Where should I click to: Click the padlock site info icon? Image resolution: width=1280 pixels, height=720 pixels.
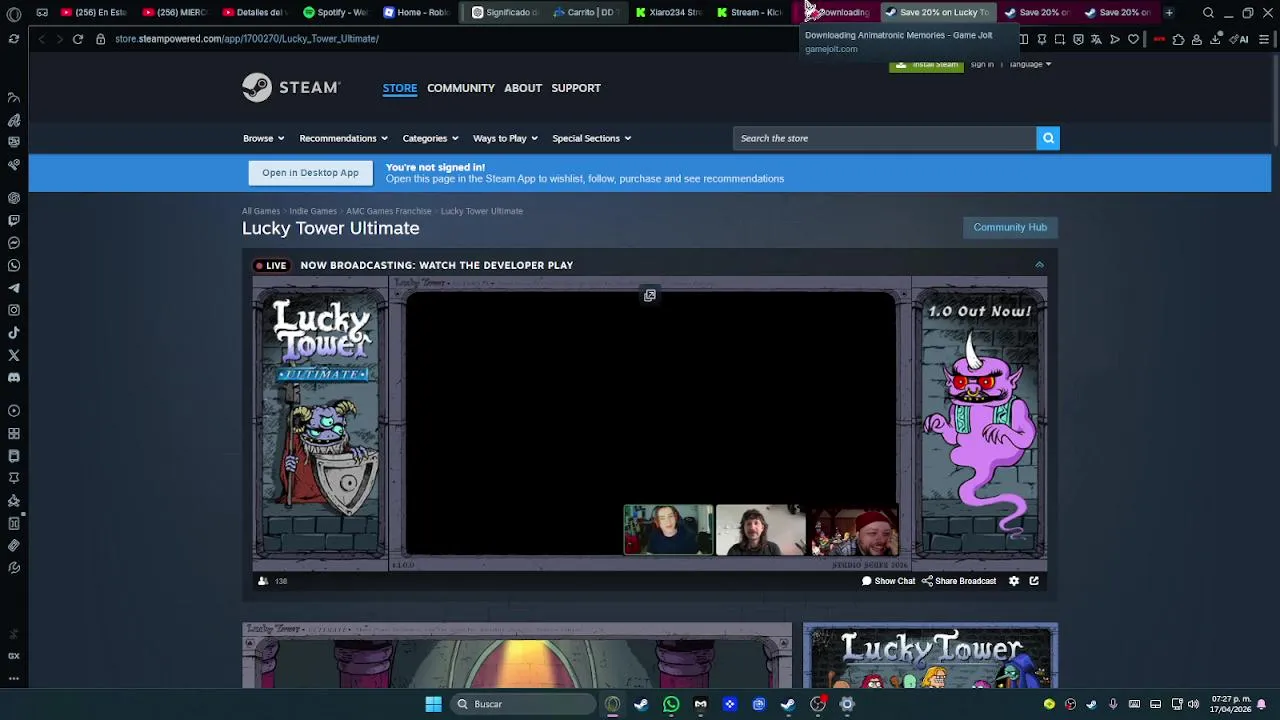[100, 39]
